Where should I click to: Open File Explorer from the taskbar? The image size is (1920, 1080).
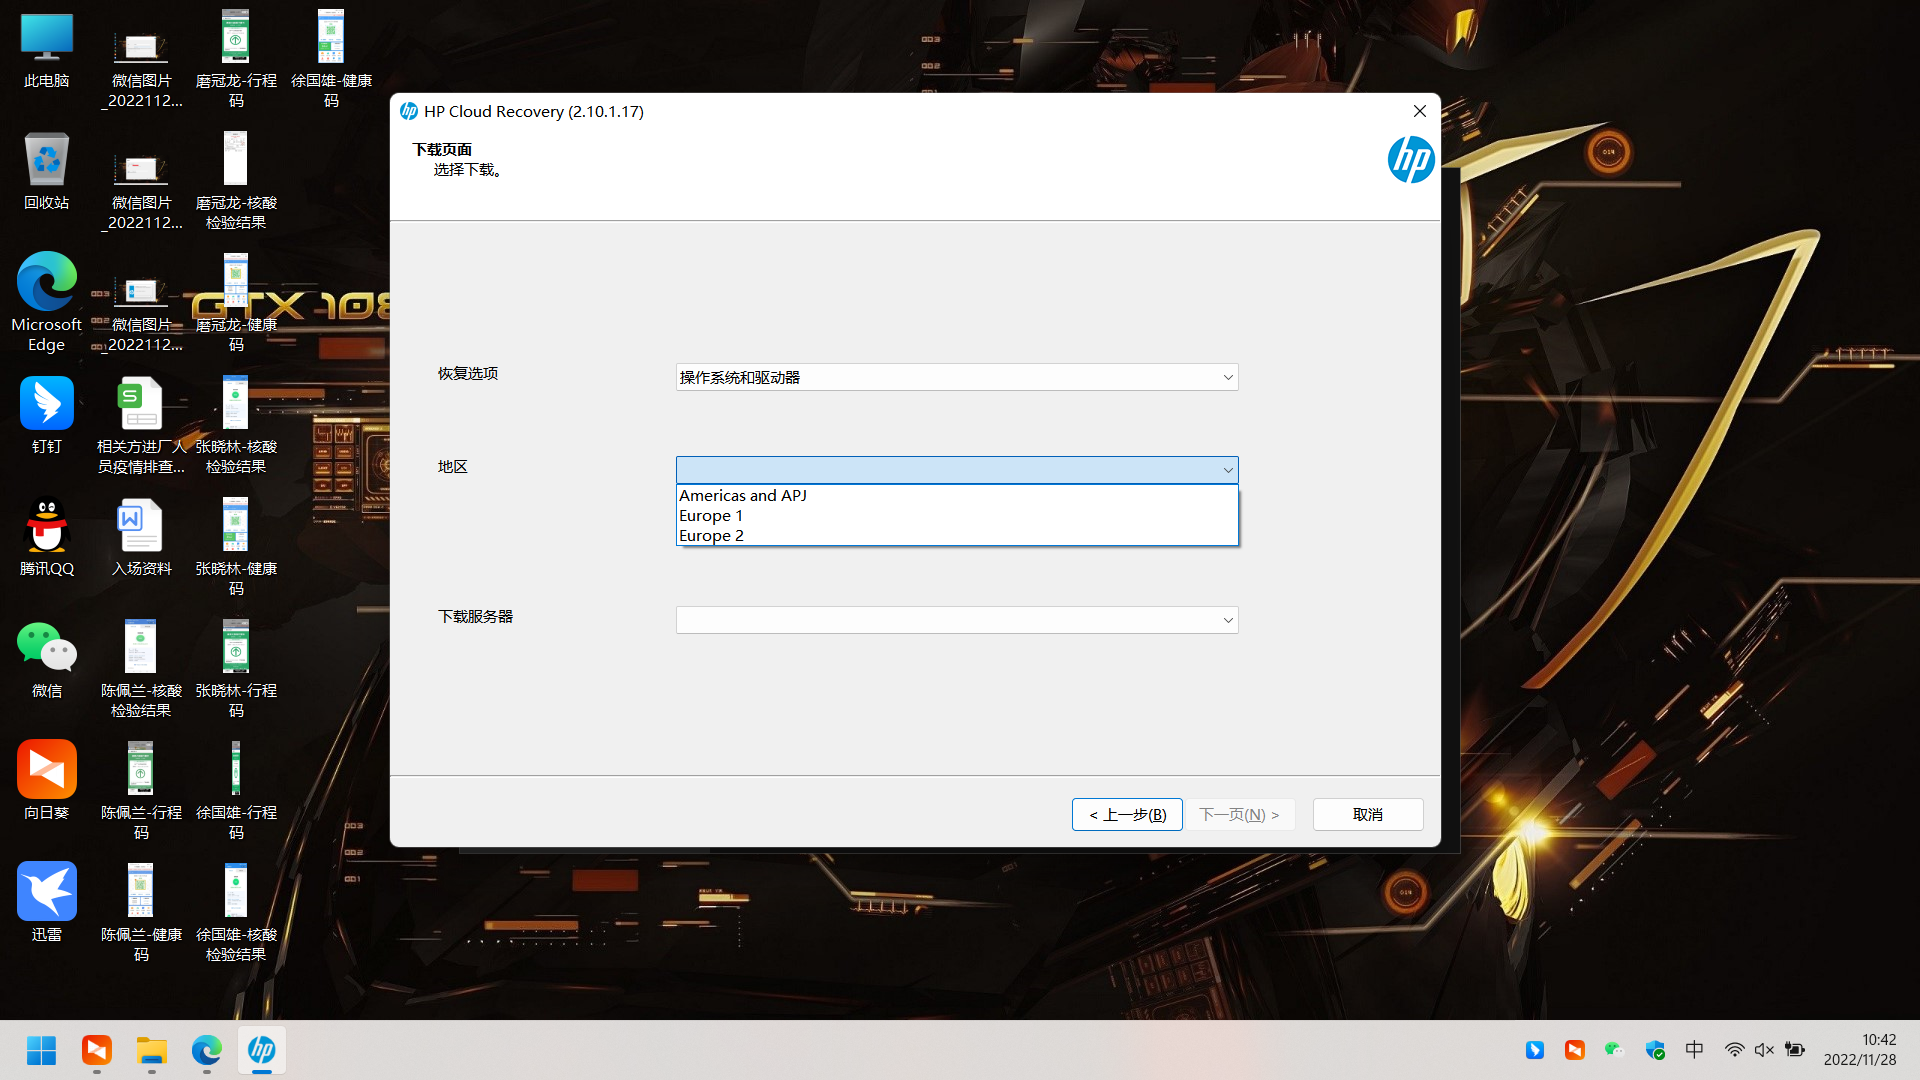click(151, 1051)
